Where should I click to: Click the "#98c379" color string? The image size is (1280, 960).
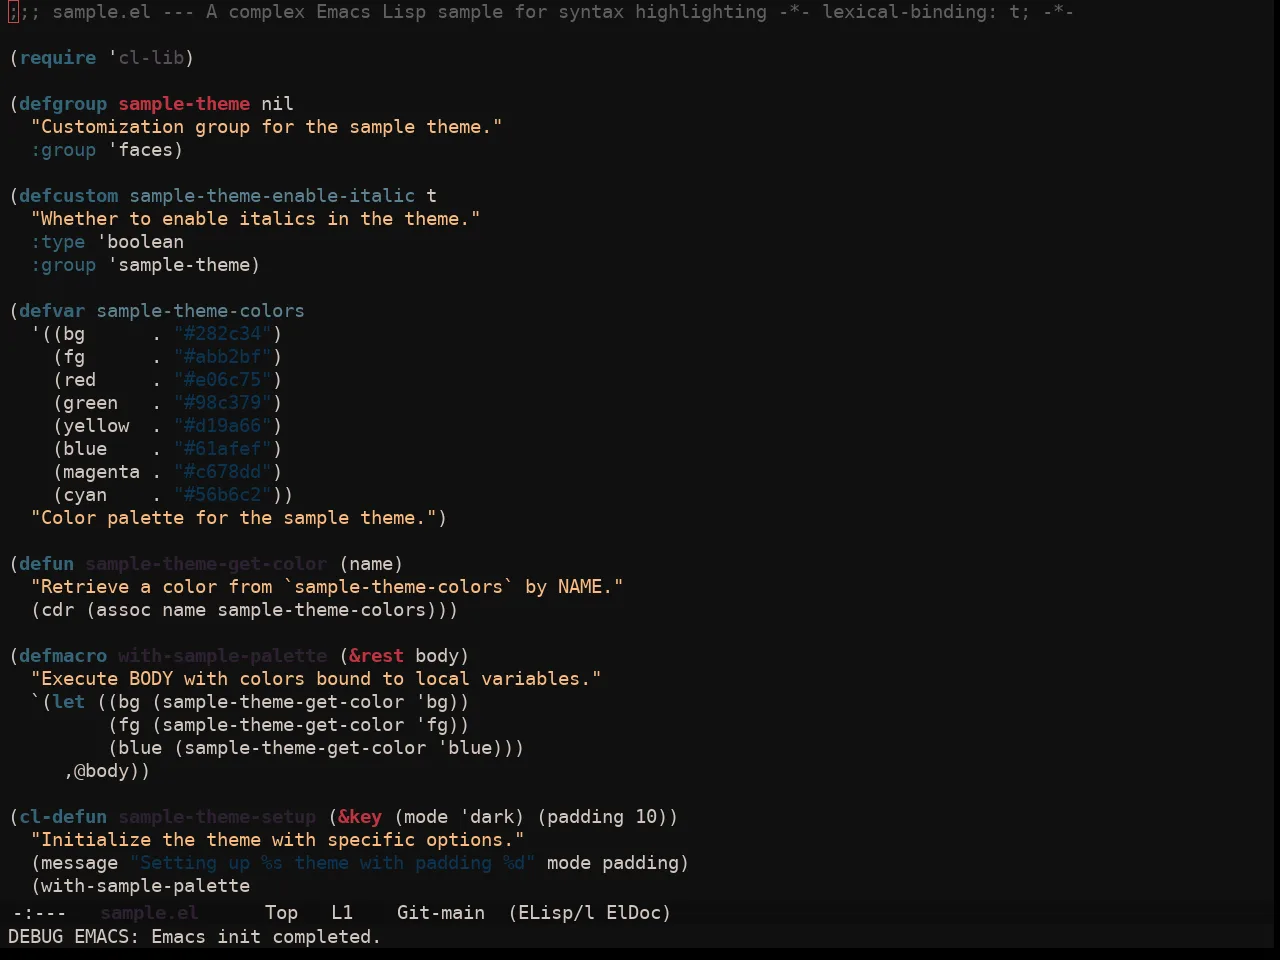[x=223, y=403]
